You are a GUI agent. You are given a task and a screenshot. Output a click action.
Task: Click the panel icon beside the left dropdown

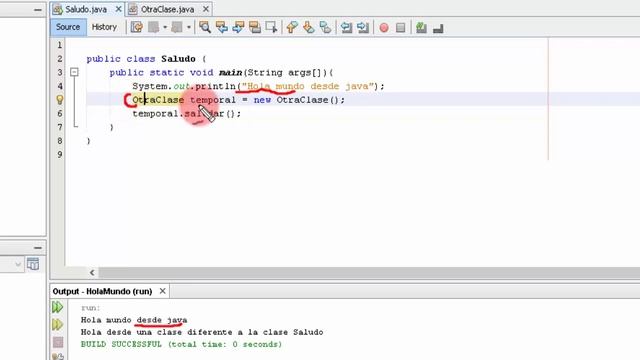pos(33,264)
